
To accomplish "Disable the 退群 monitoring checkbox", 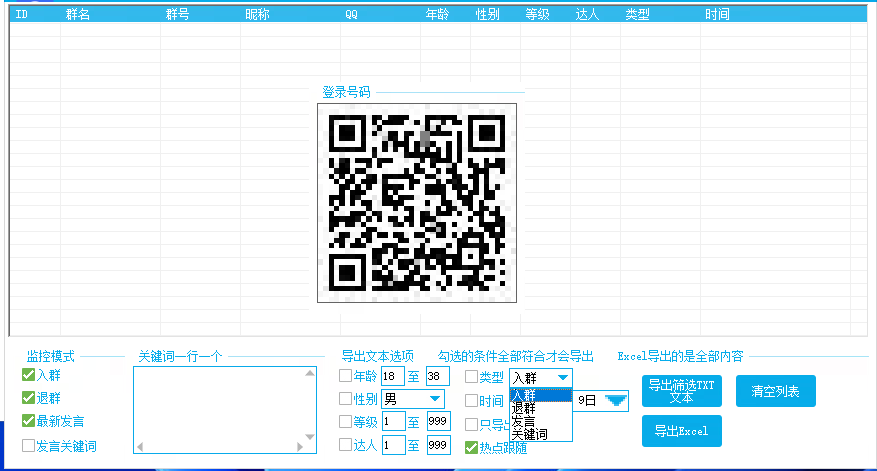I will click(x=29, y=398).
